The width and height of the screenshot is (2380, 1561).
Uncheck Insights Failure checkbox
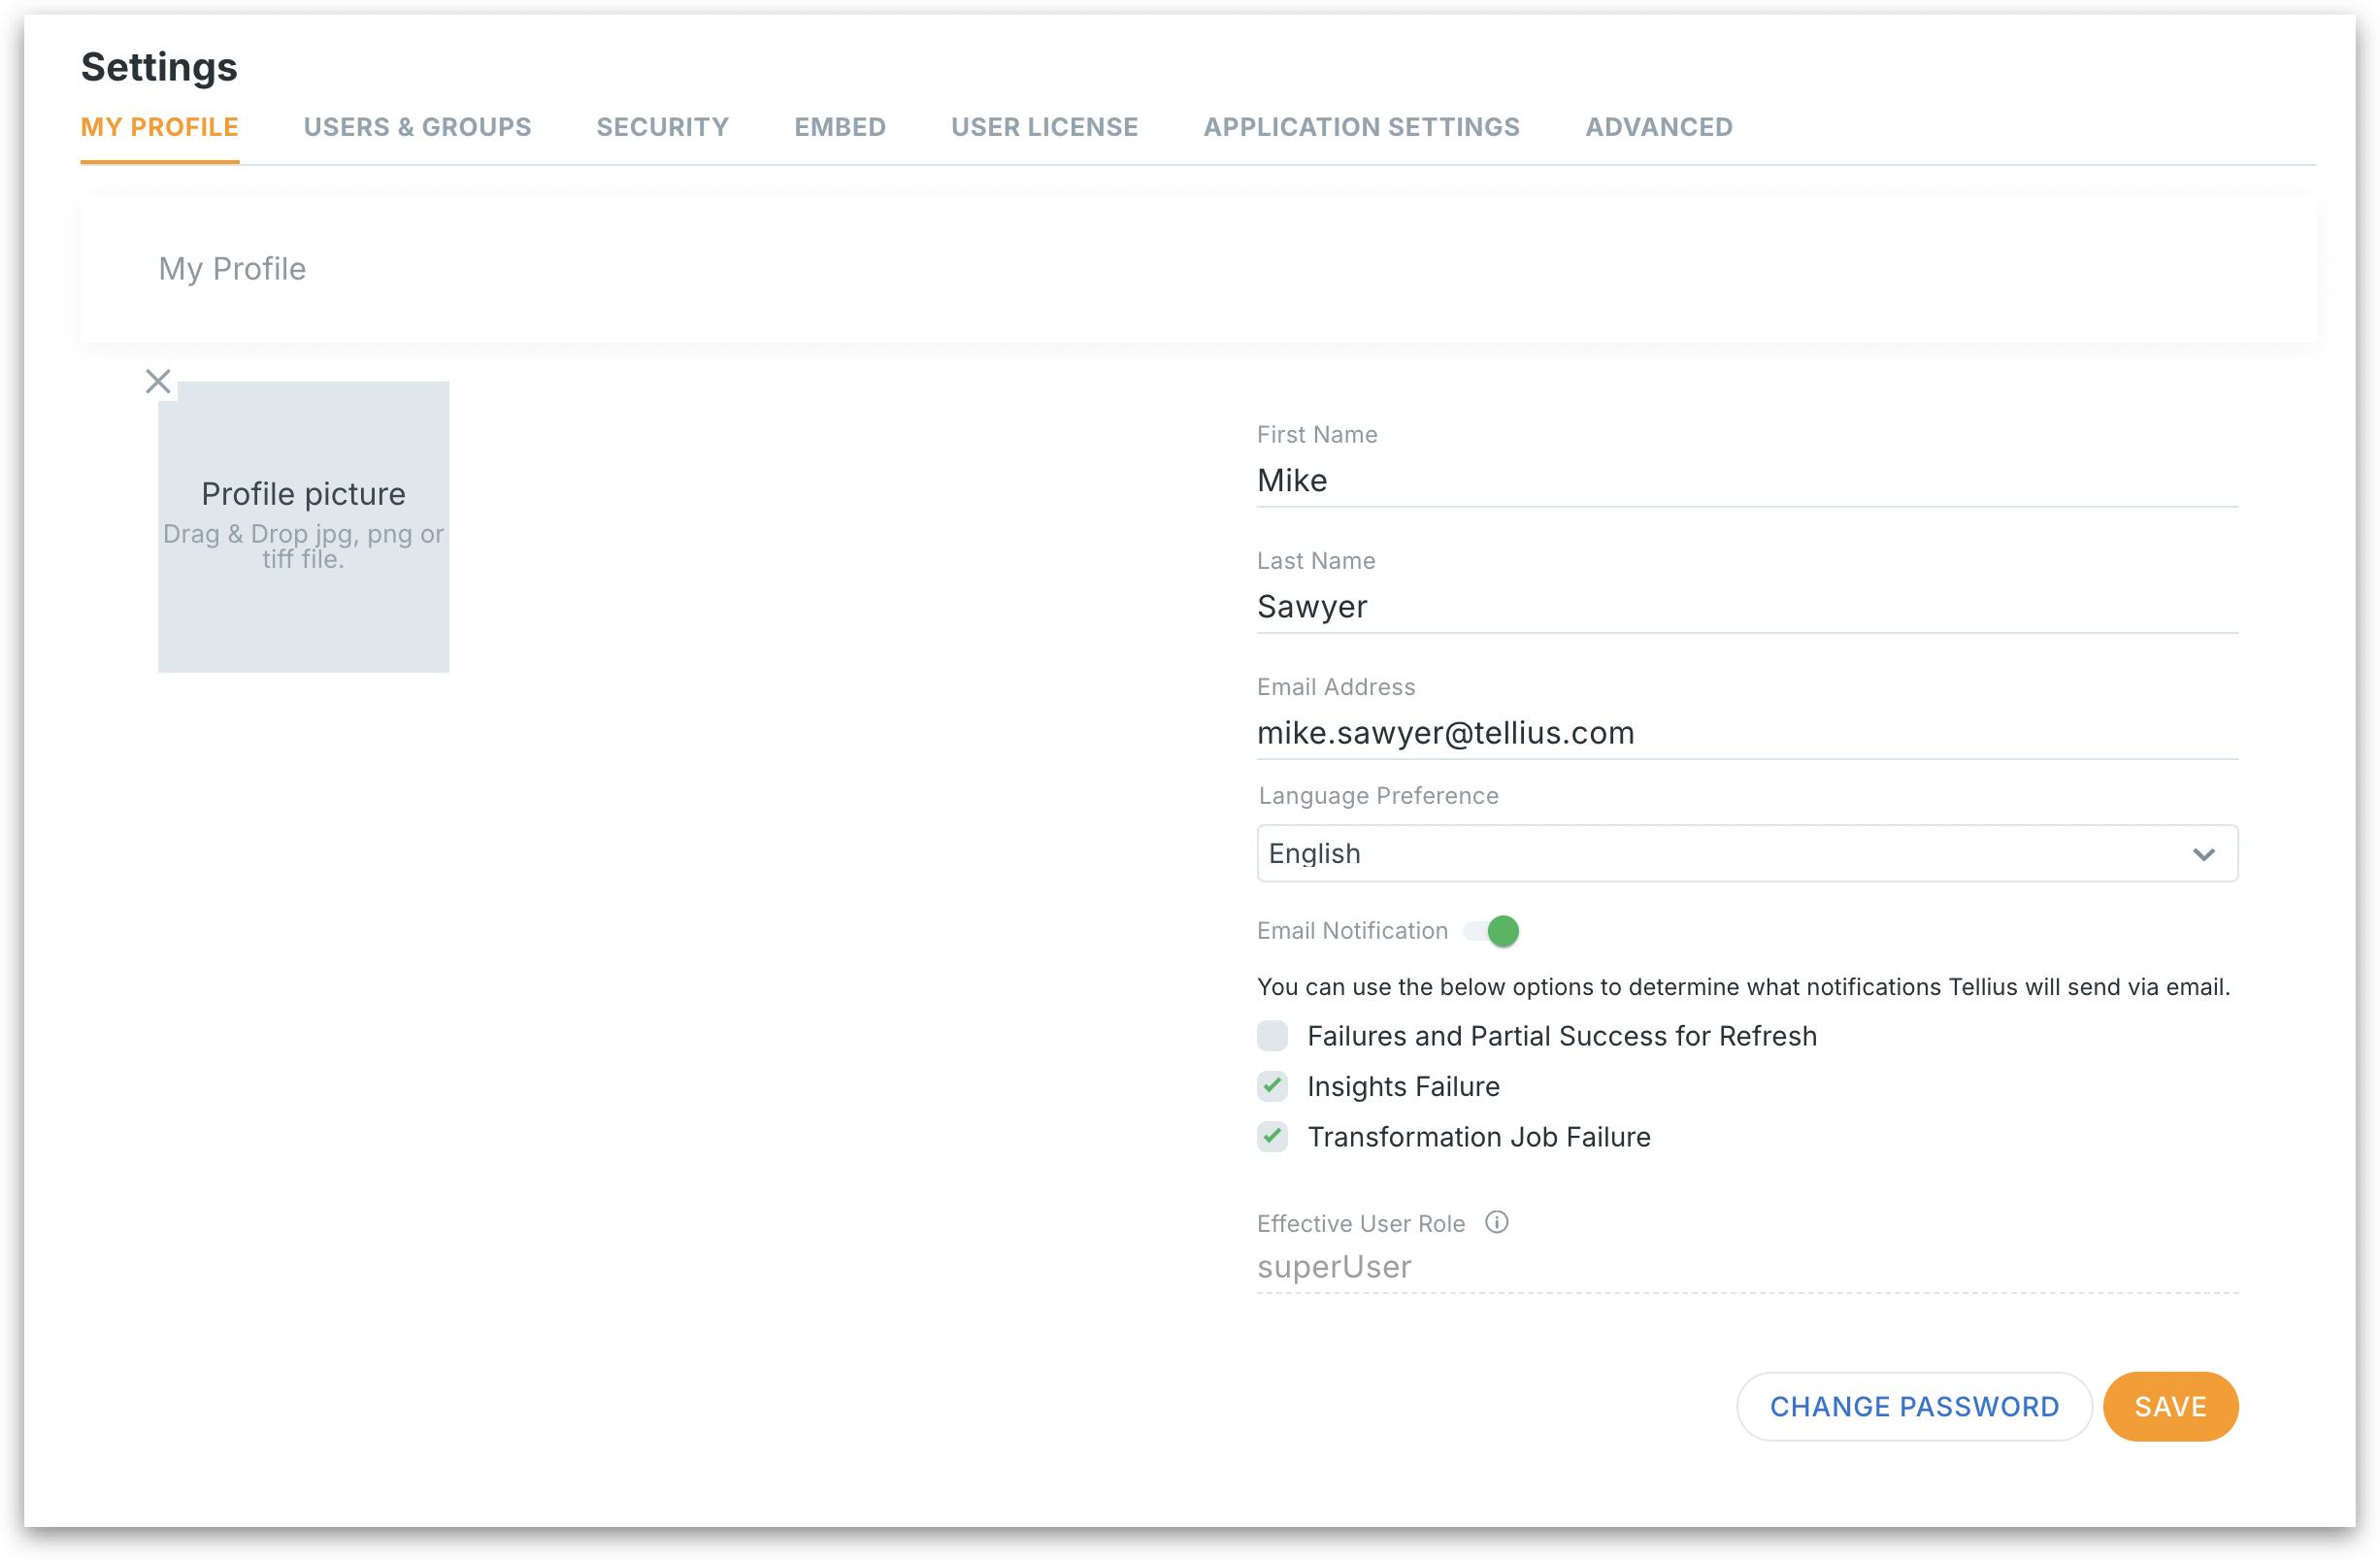point(1272,1086)
